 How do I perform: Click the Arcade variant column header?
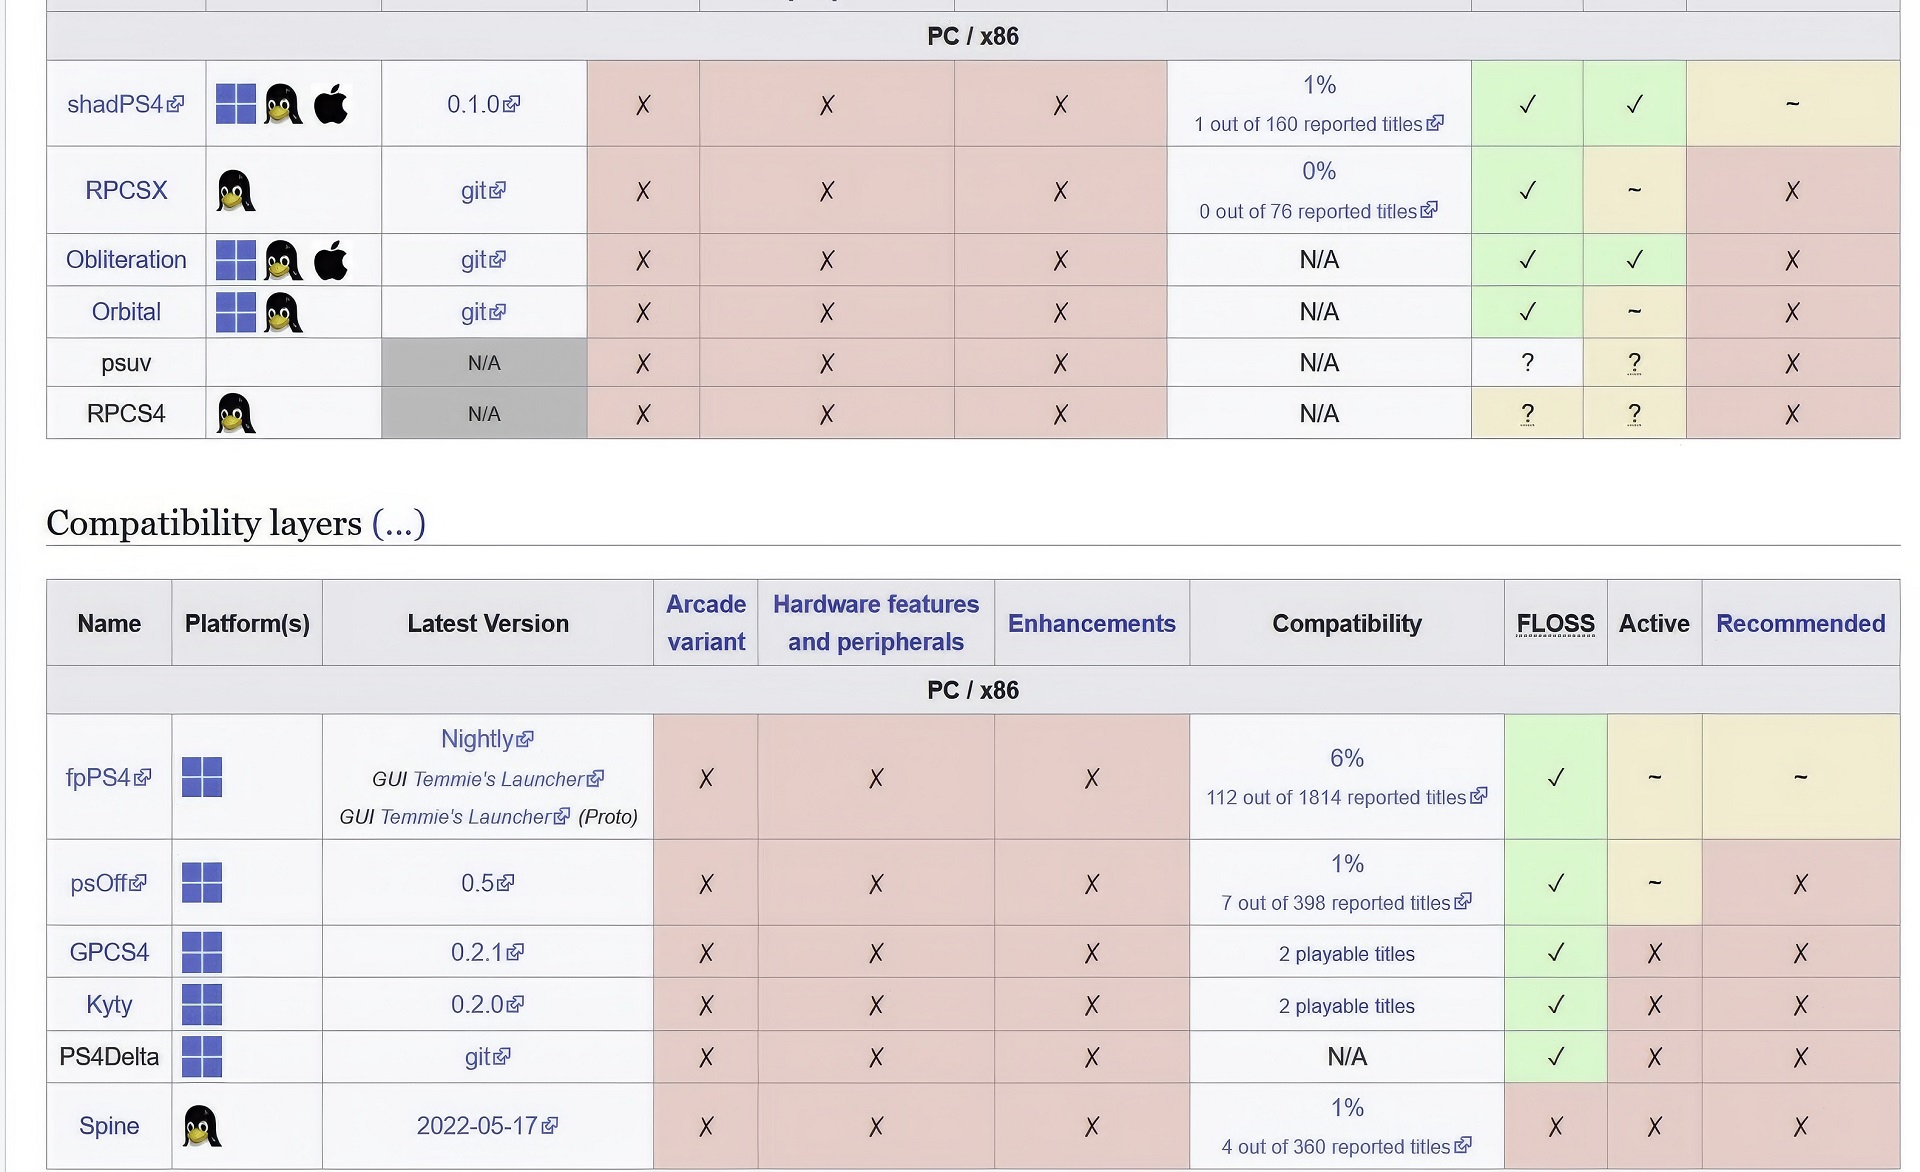pyautogui.click(x=706, y=623)
